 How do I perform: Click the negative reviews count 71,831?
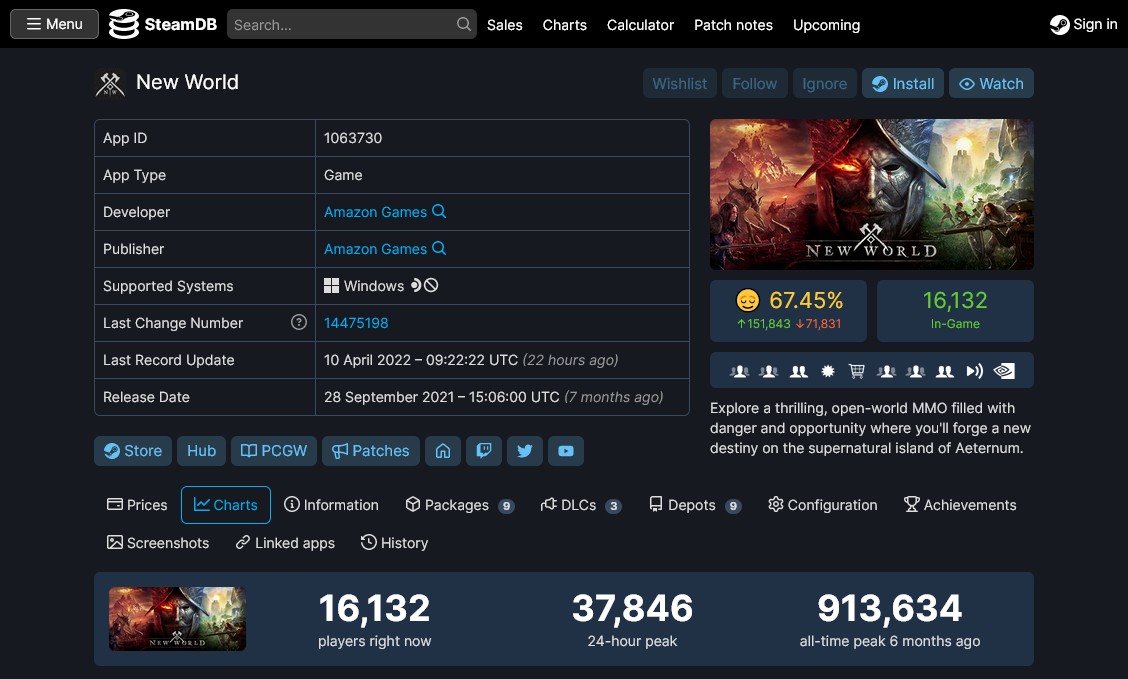click(x=818, y=324)
